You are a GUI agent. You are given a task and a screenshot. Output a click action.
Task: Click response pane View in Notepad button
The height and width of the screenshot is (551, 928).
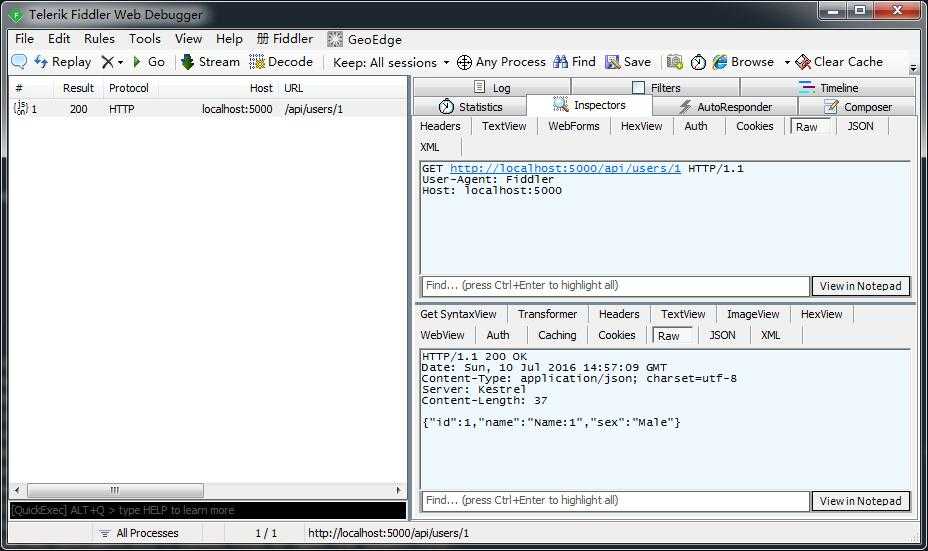861,501
